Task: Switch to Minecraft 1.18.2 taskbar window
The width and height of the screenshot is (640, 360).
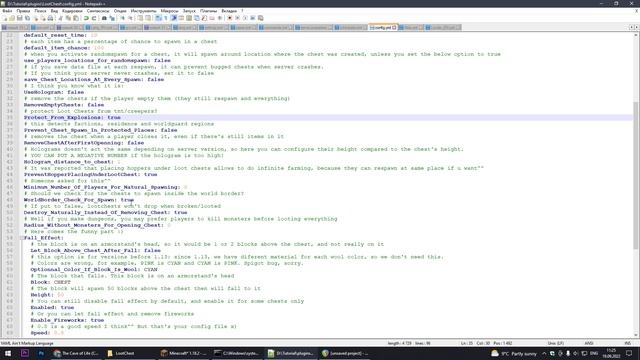Action: (184, 353)
